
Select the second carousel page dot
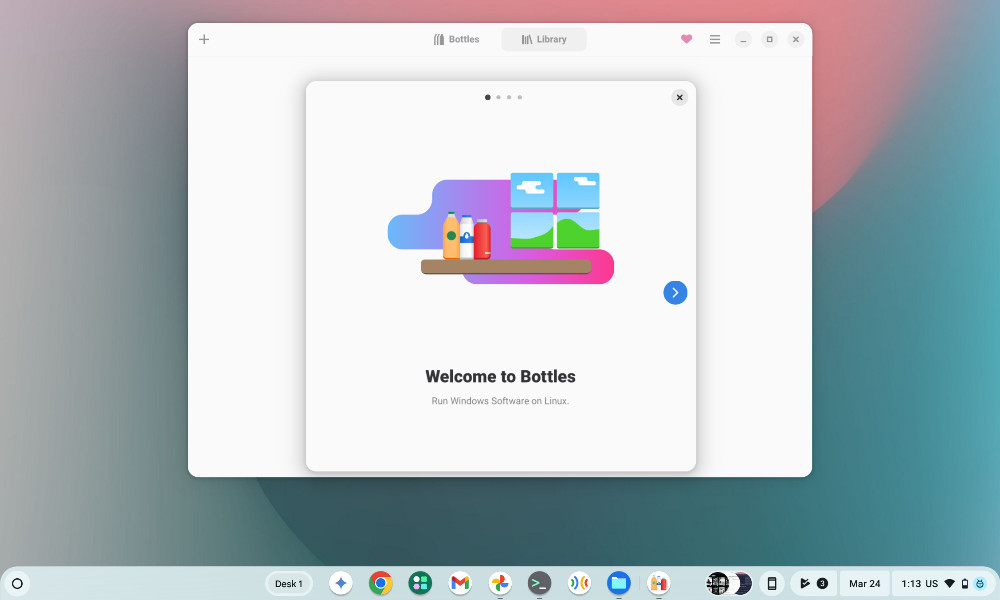[499, 98]
